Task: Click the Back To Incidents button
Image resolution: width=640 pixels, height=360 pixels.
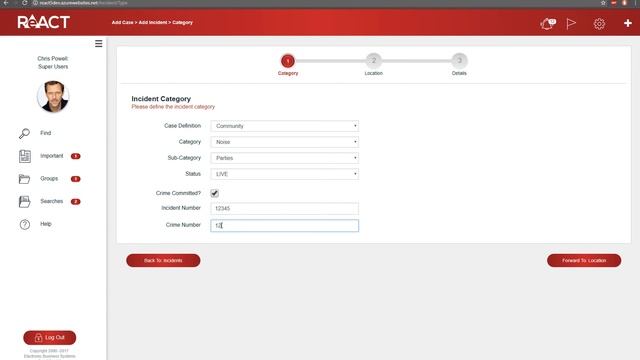Action: click(x=163, y=260)
